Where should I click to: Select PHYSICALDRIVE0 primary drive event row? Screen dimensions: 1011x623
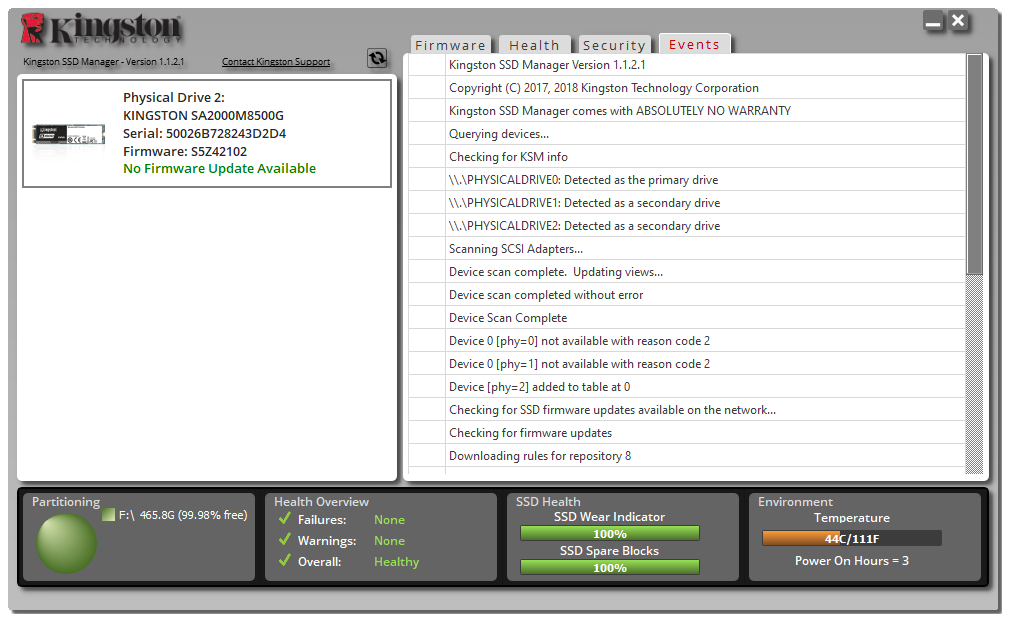point(687,179)
